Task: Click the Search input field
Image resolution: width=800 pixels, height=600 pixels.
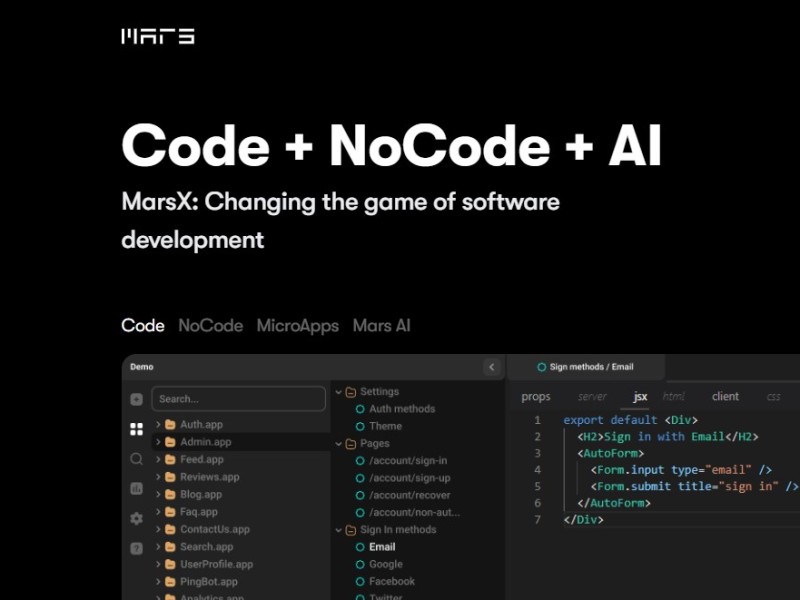Action: coord(239,399)
